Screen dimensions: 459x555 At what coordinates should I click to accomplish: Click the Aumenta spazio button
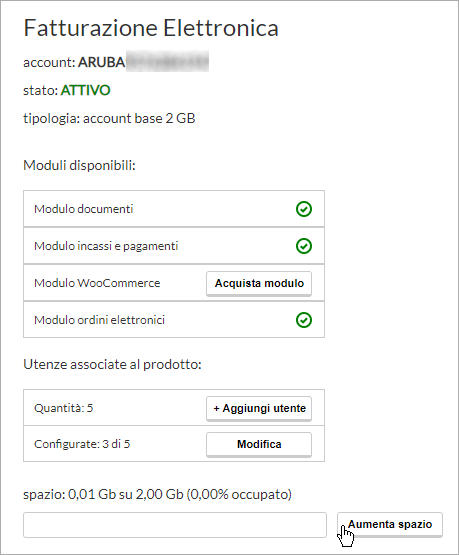coord(390,524)
